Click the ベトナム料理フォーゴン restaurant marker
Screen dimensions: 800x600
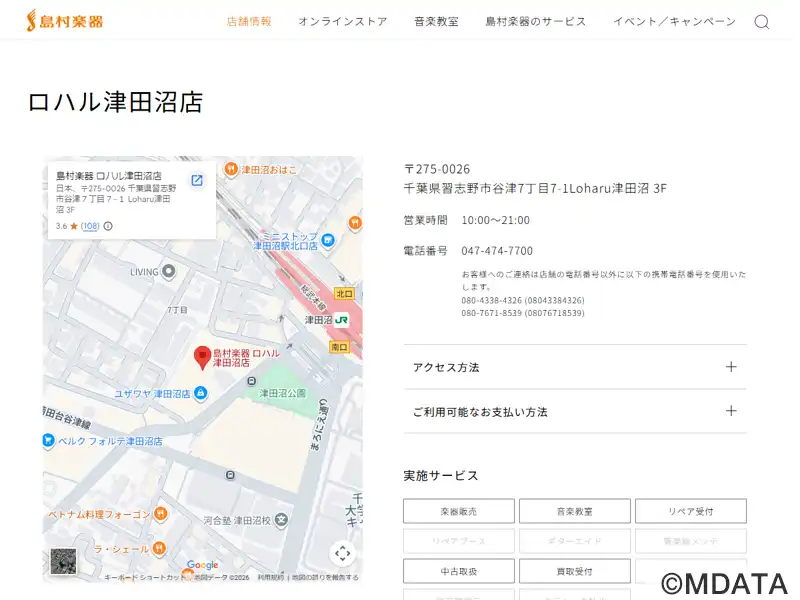pos(161,513)
